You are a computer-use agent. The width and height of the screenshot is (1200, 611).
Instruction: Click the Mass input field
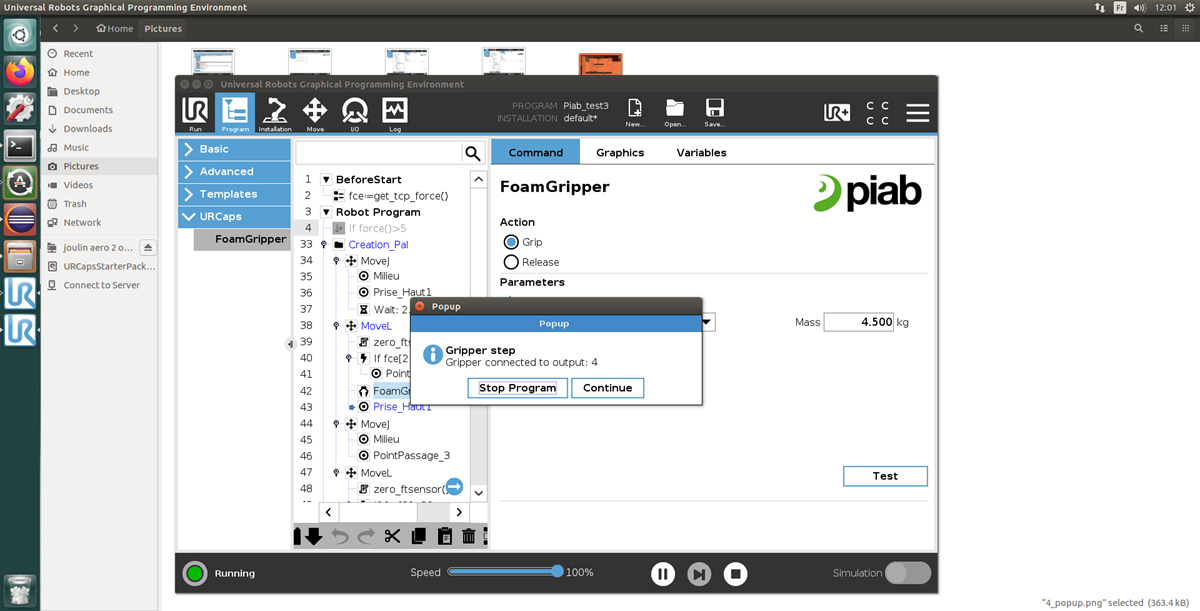click(x=858, y=322)
